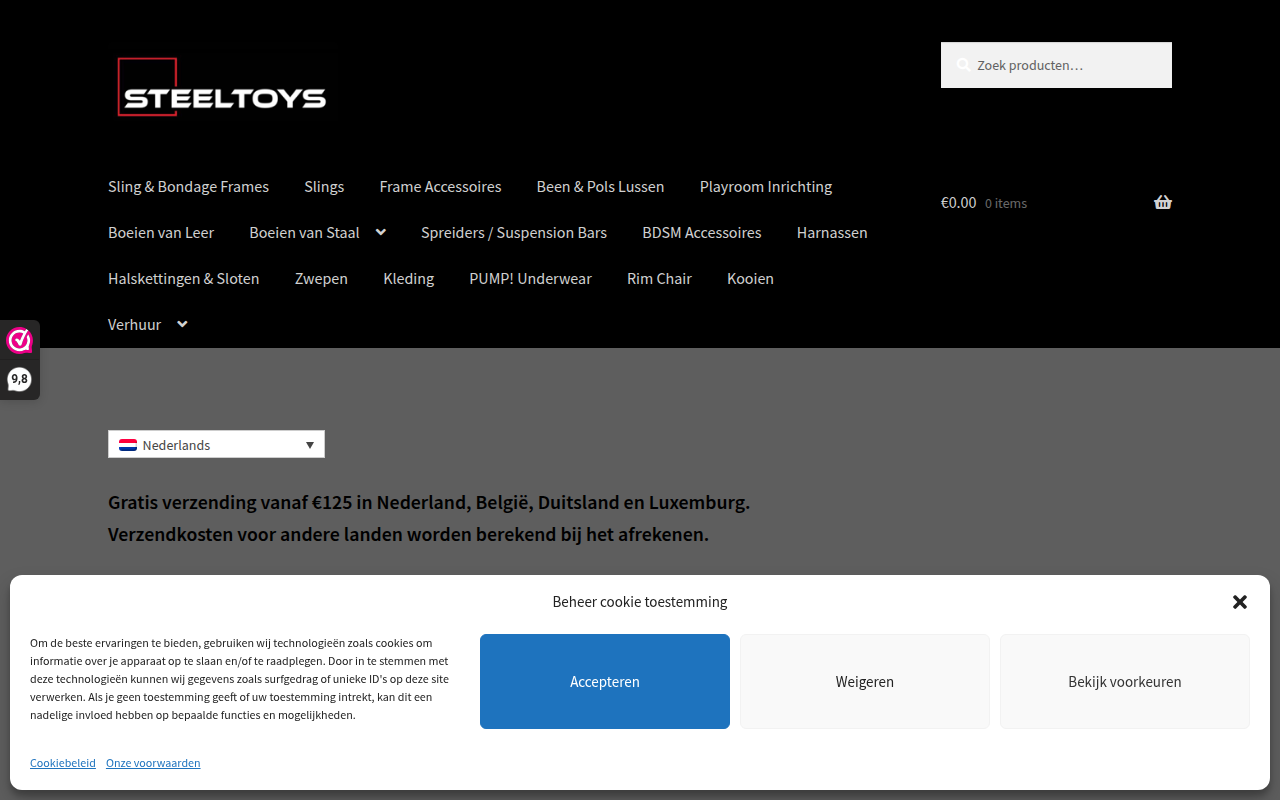Expand the Boeien van Staal submenu arrow

[x=381, y=232]
